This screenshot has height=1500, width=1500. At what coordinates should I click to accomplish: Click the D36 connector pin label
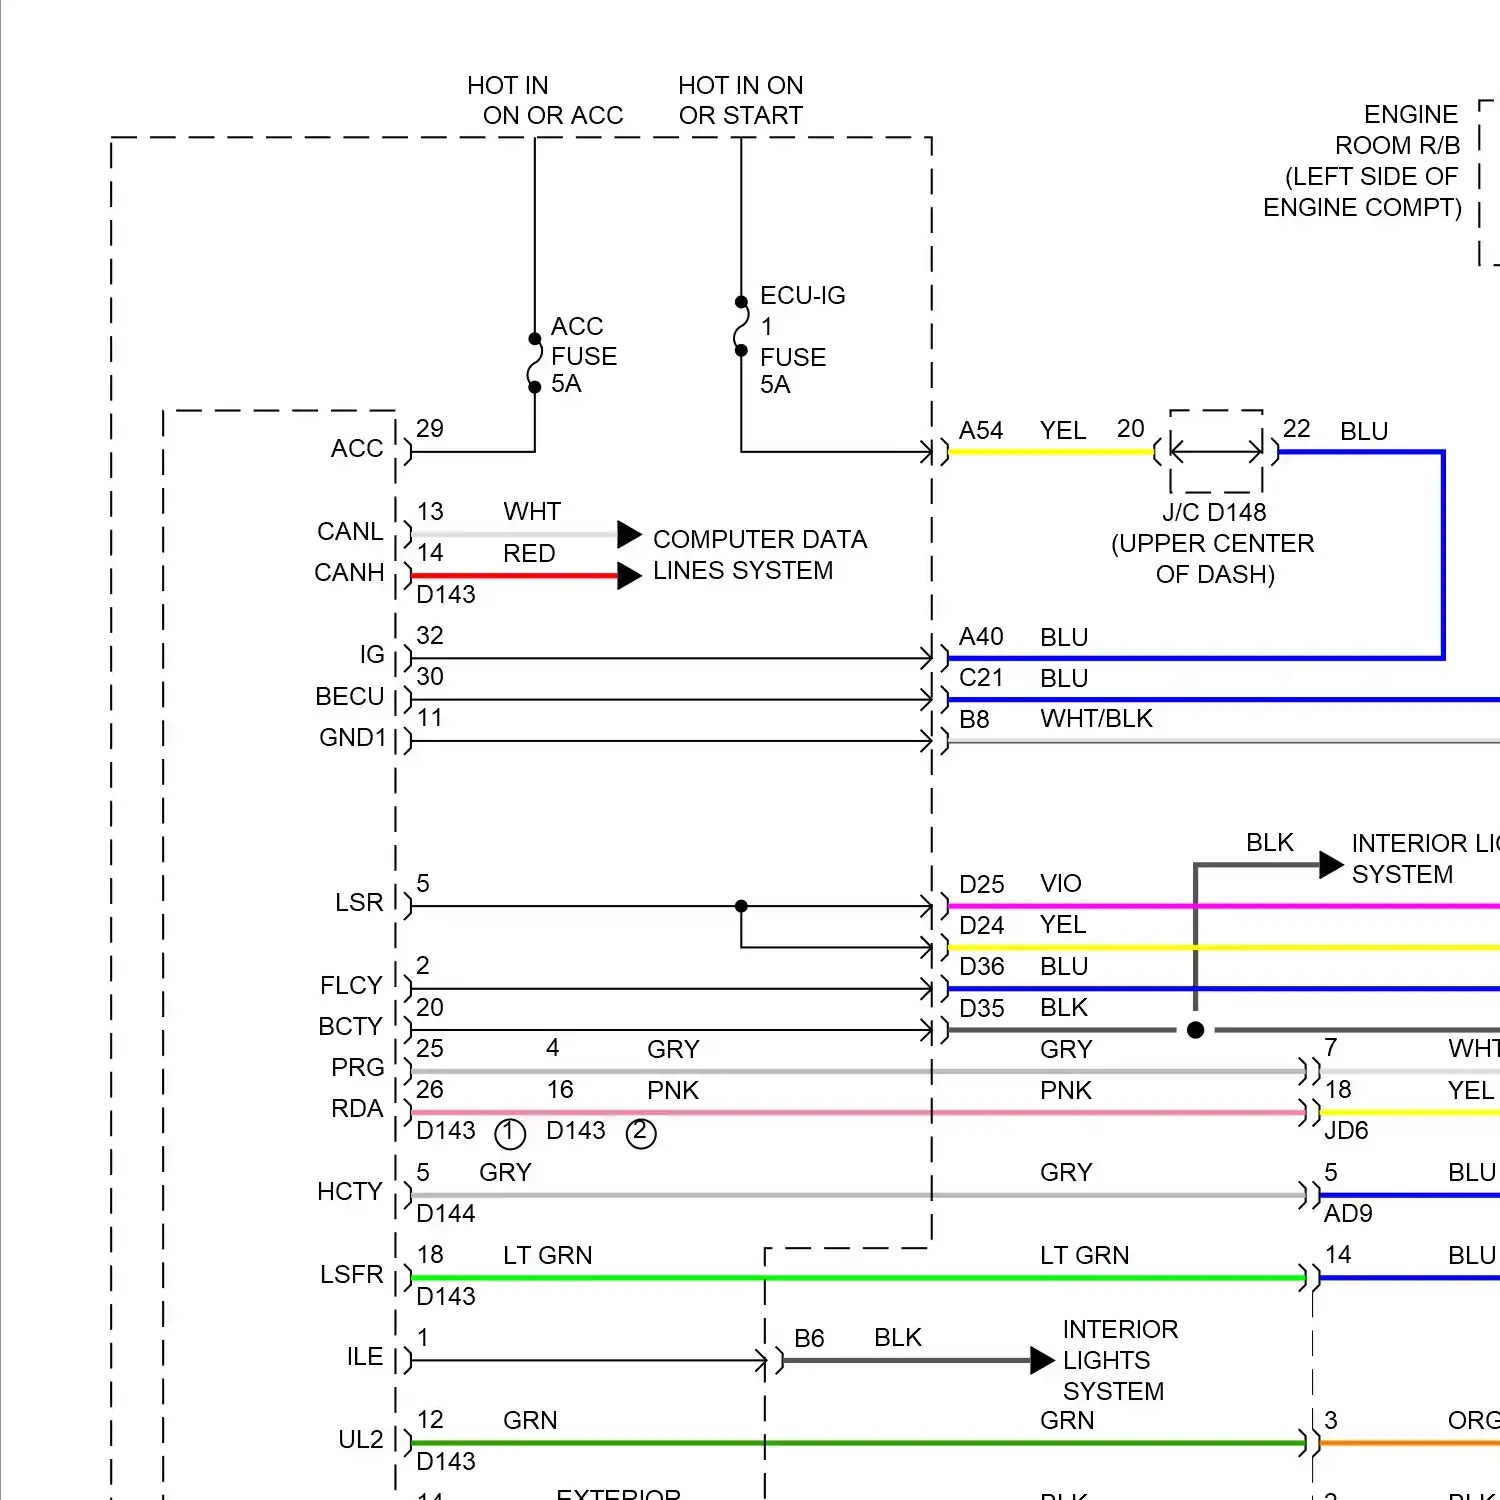point(981,966)
